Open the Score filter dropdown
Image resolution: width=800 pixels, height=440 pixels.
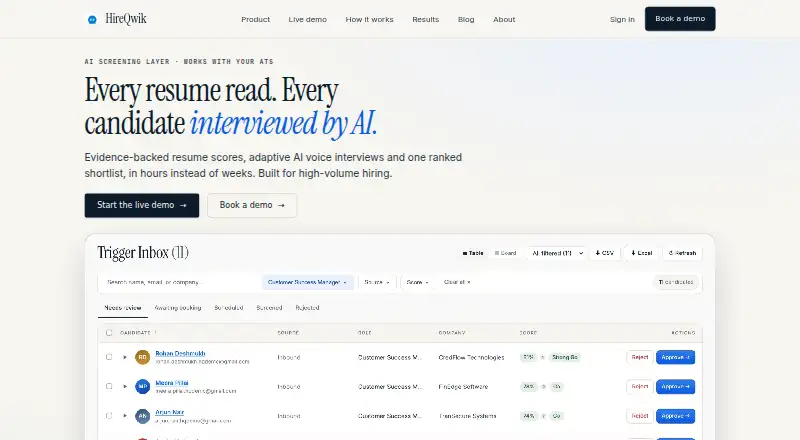417,282
